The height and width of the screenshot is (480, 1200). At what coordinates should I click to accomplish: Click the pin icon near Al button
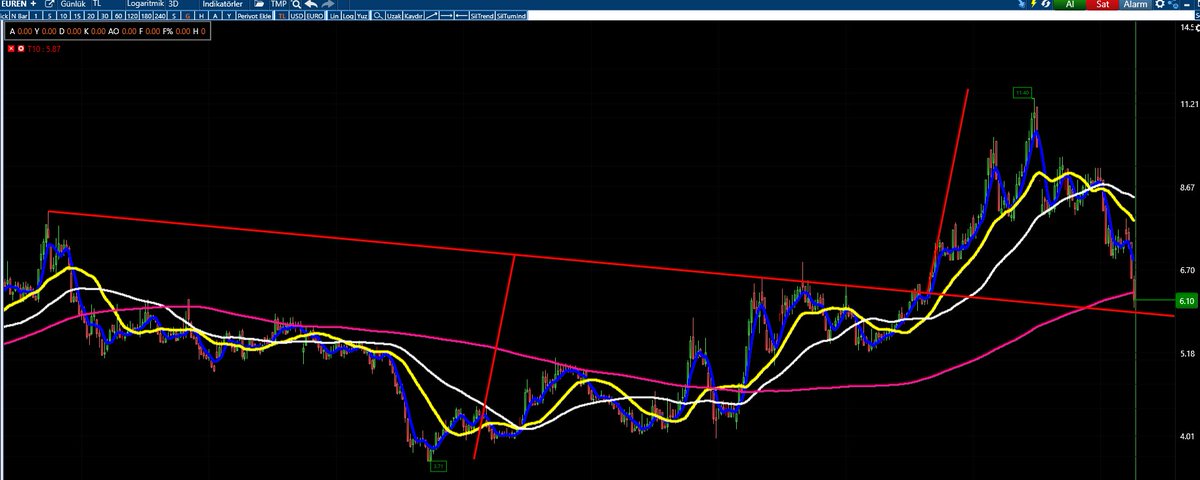(1021, 4)
